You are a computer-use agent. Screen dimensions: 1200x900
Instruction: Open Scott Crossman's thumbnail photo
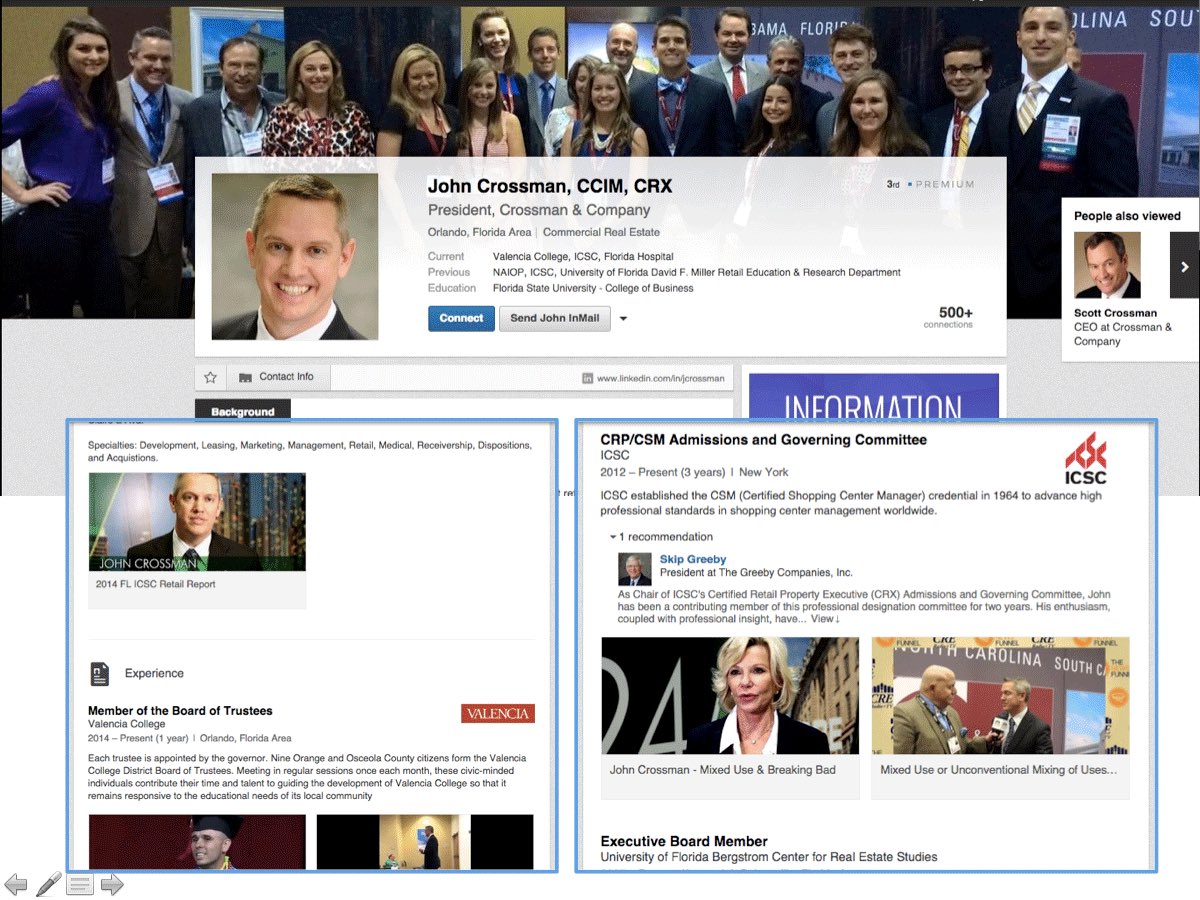(1107, 265)
